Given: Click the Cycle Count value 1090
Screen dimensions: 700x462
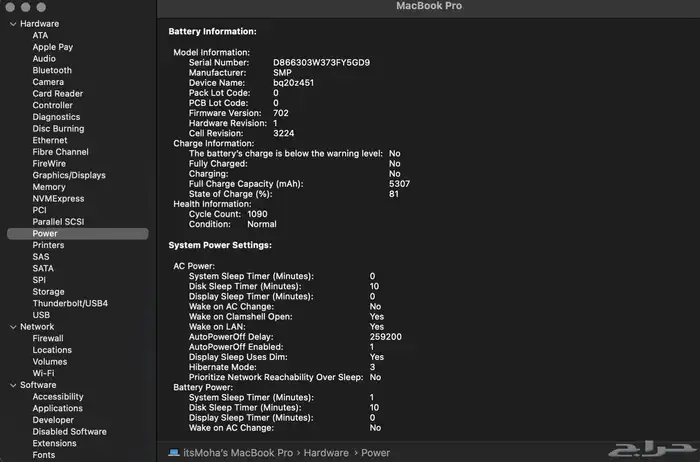Looking at the screenshot, I should (257, 214).
